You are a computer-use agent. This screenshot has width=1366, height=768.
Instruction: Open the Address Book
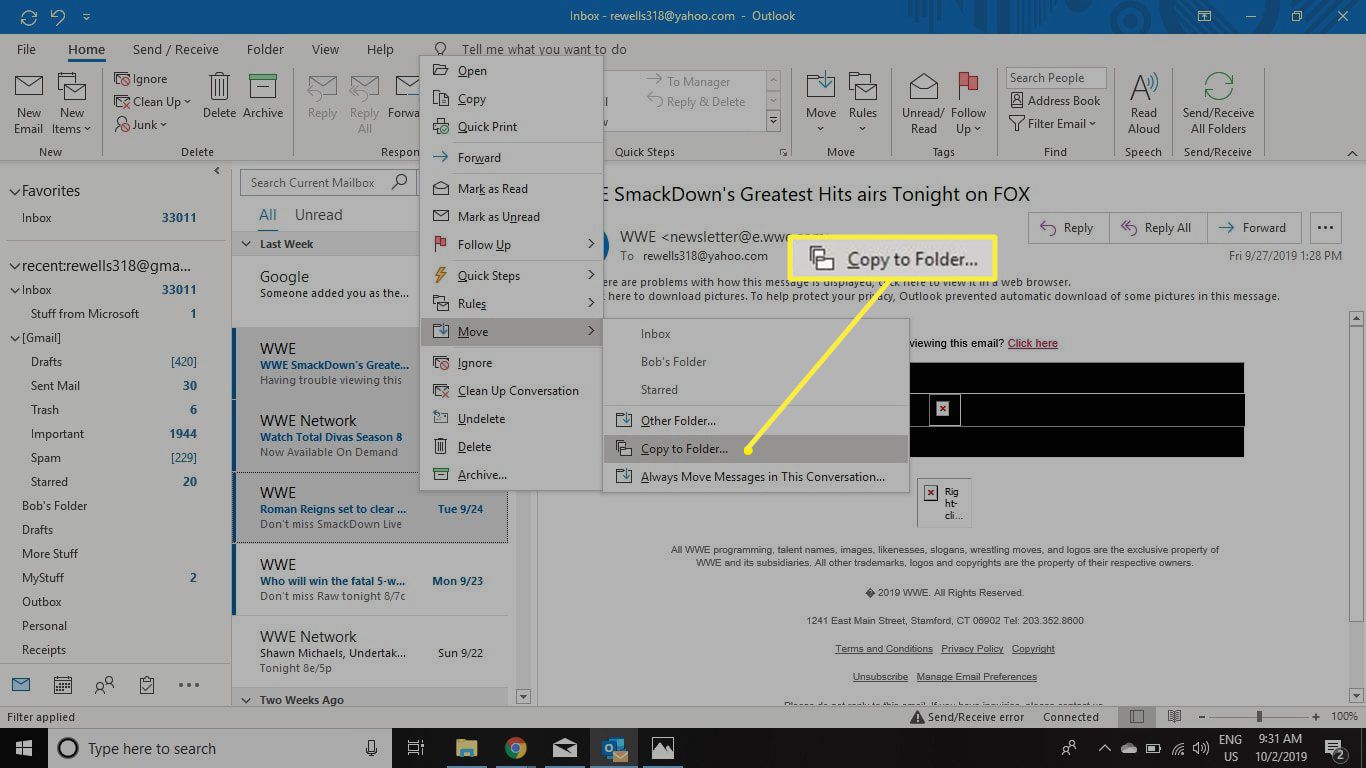tap(1056, 101)
